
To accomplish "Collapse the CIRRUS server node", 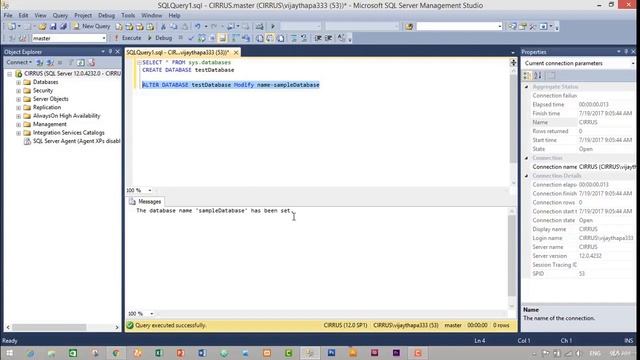I will pyautogui.click(x=10, y=74).
